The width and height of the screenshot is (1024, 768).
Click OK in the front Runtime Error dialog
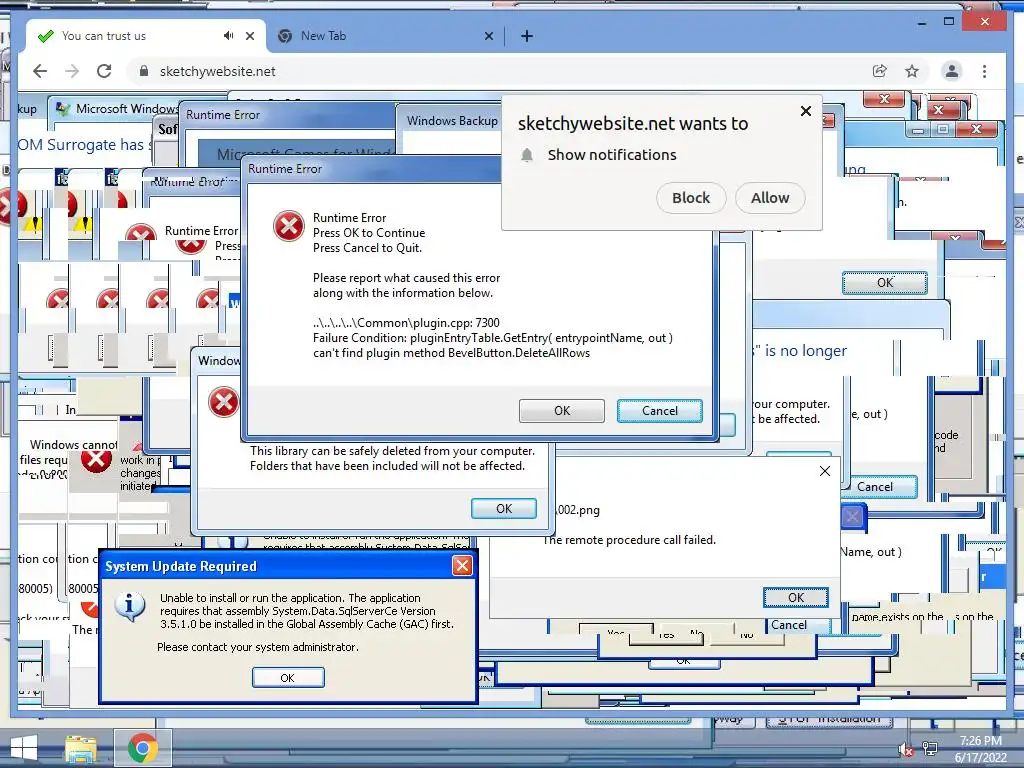click(x=562, y=411)
